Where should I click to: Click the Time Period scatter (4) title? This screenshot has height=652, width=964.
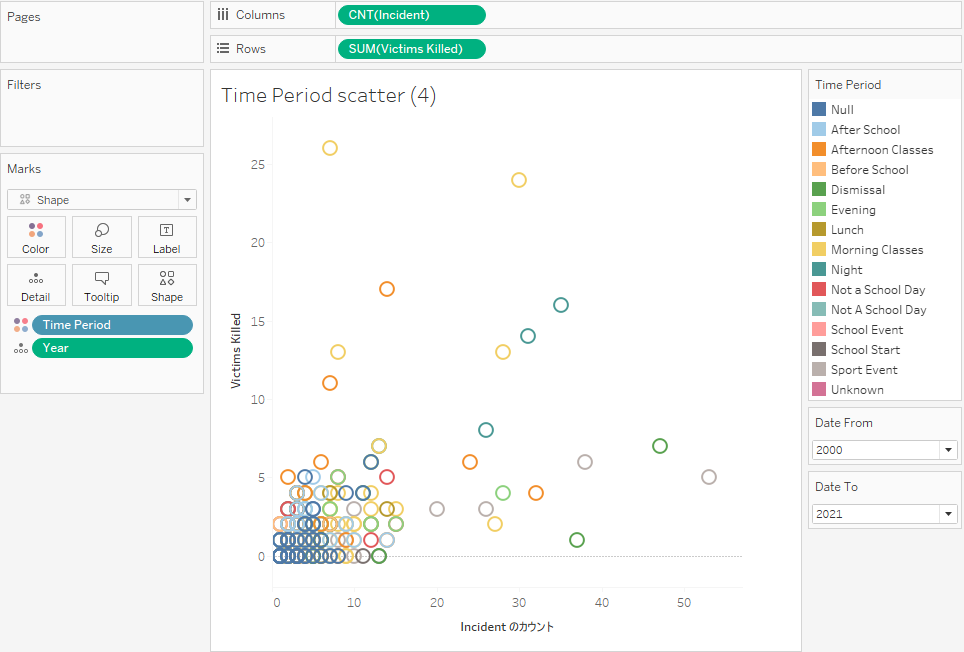(328, 95)
